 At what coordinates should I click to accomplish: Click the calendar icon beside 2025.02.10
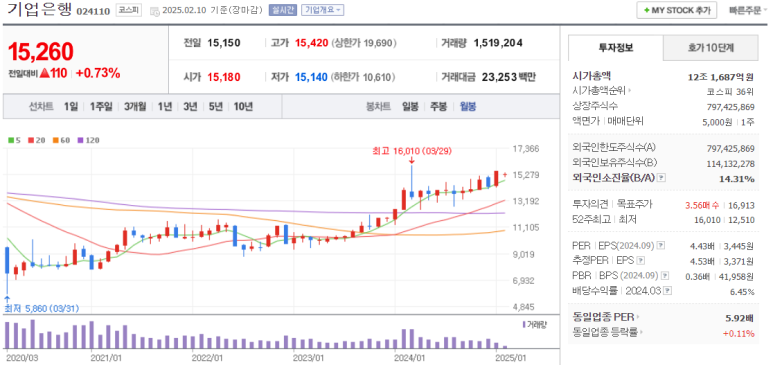point(154,11)
